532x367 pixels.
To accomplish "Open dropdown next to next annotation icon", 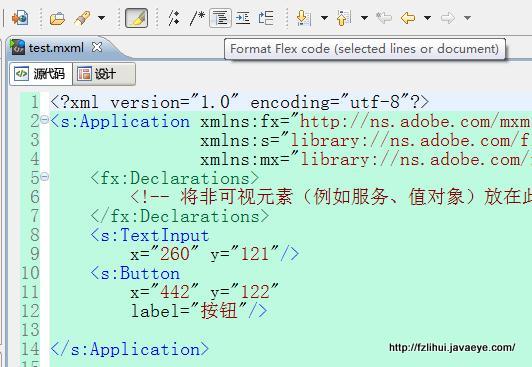I will pos(324,18).
